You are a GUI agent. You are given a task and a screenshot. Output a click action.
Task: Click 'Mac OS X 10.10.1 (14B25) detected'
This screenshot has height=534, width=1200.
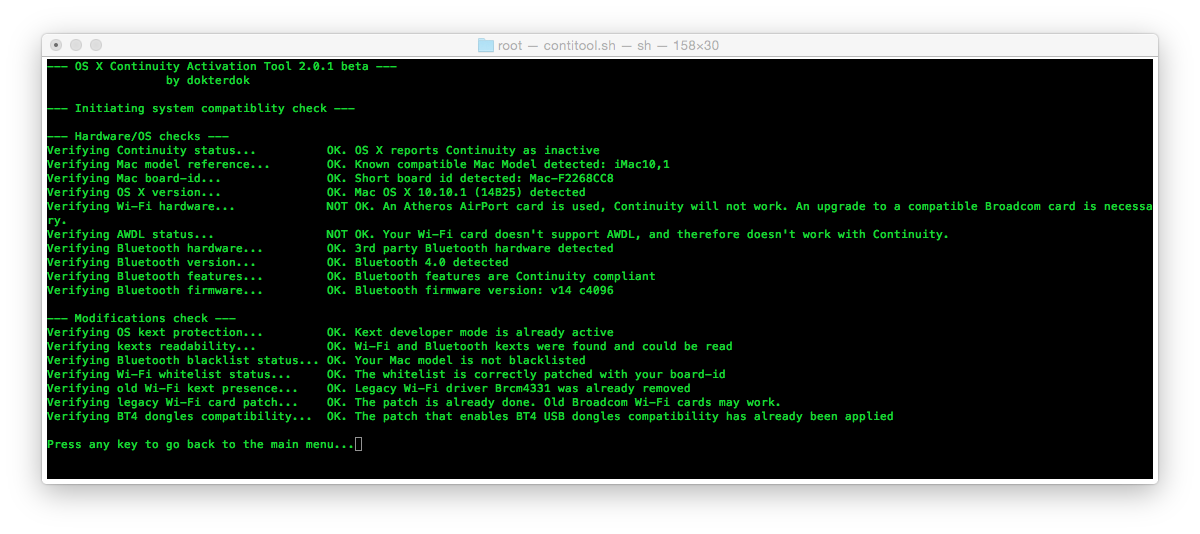tap(470, 192)
